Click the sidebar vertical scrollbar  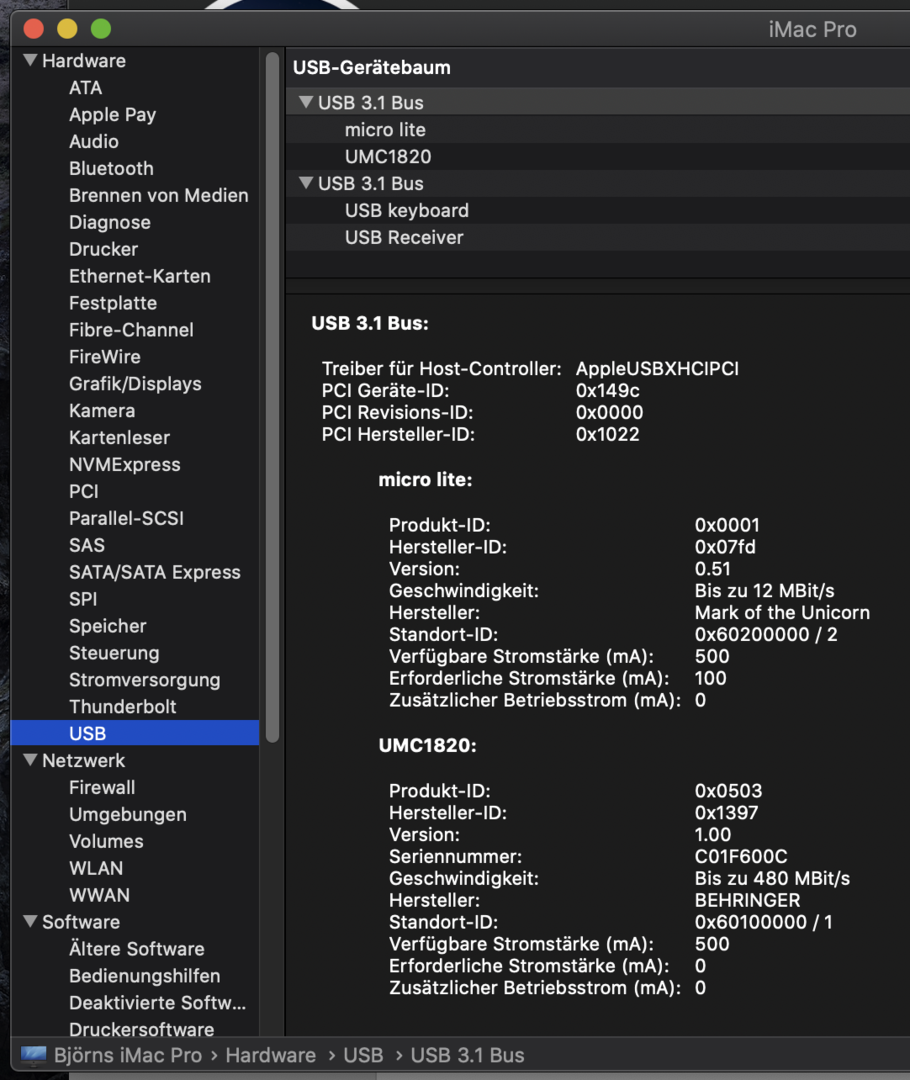(272, 400)
